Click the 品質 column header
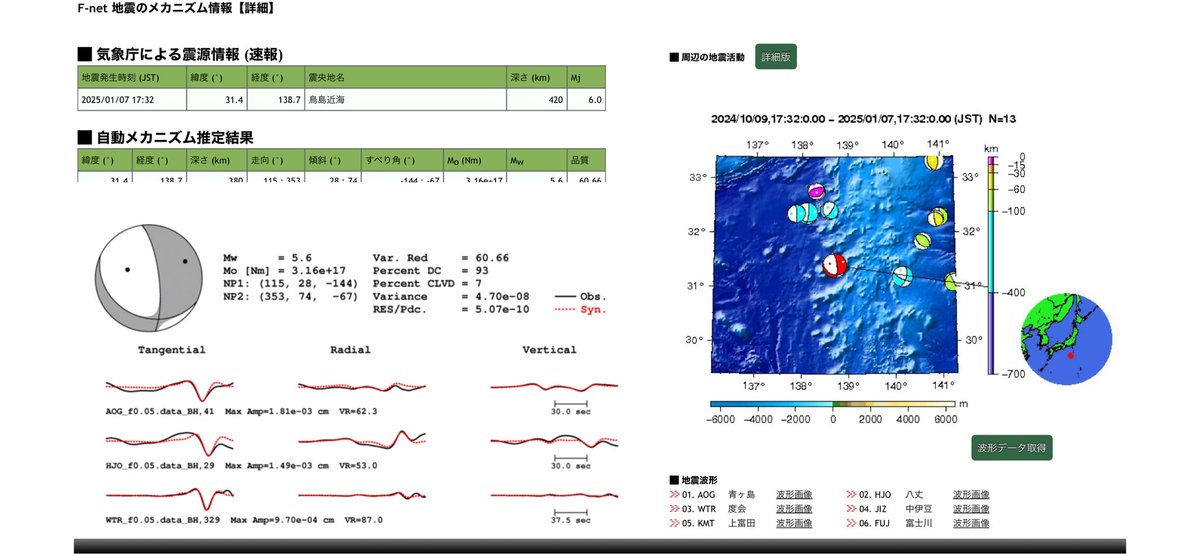The height and width of the screenshot is (554, 1200). 587,160
